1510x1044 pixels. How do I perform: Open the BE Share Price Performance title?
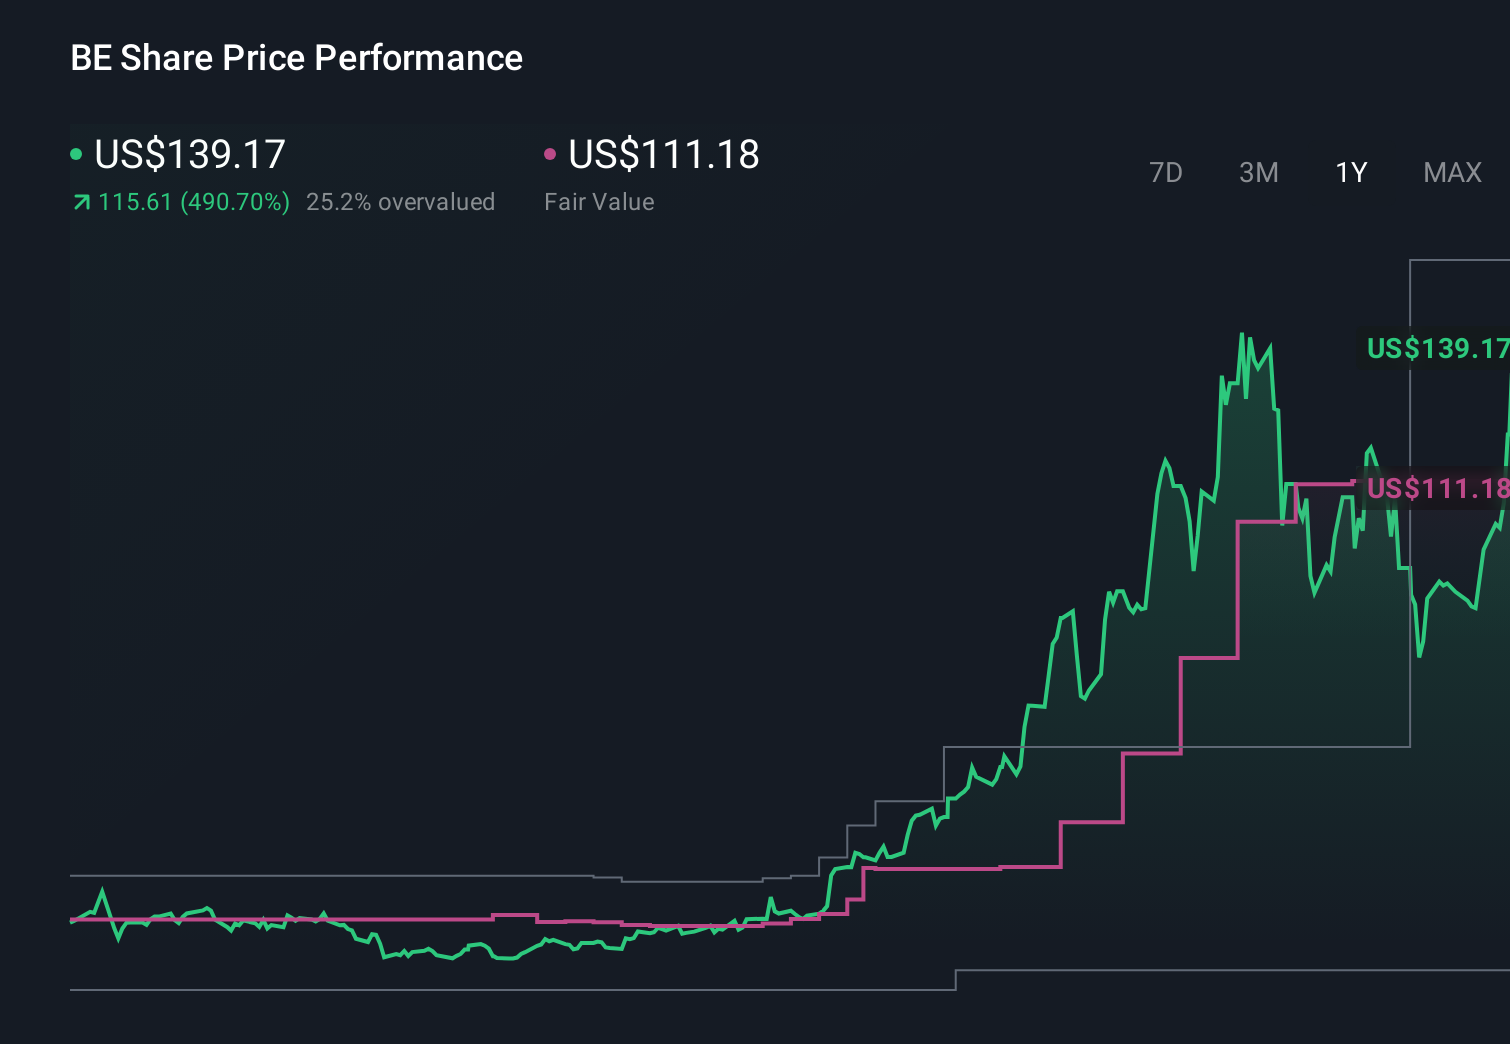[296, 58]
